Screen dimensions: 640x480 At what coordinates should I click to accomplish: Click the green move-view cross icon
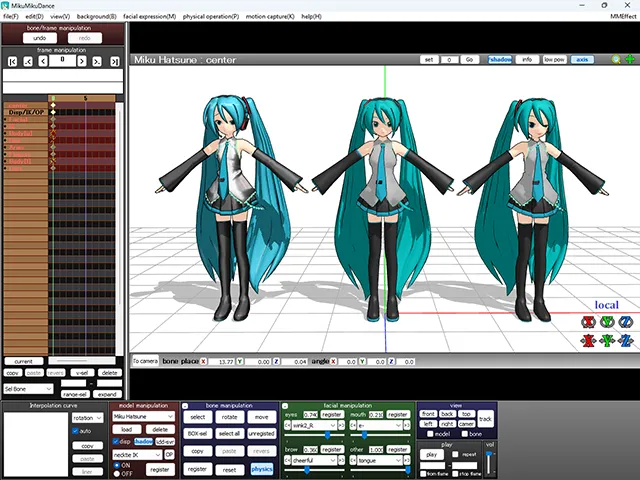pos(630,60)
